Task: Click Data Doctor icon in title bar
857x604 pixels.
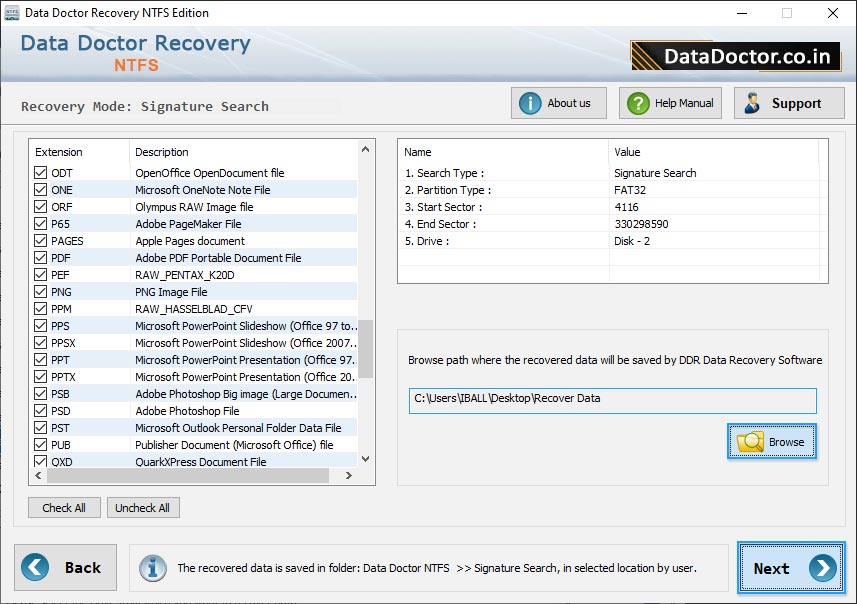Action: click(11, 13)
